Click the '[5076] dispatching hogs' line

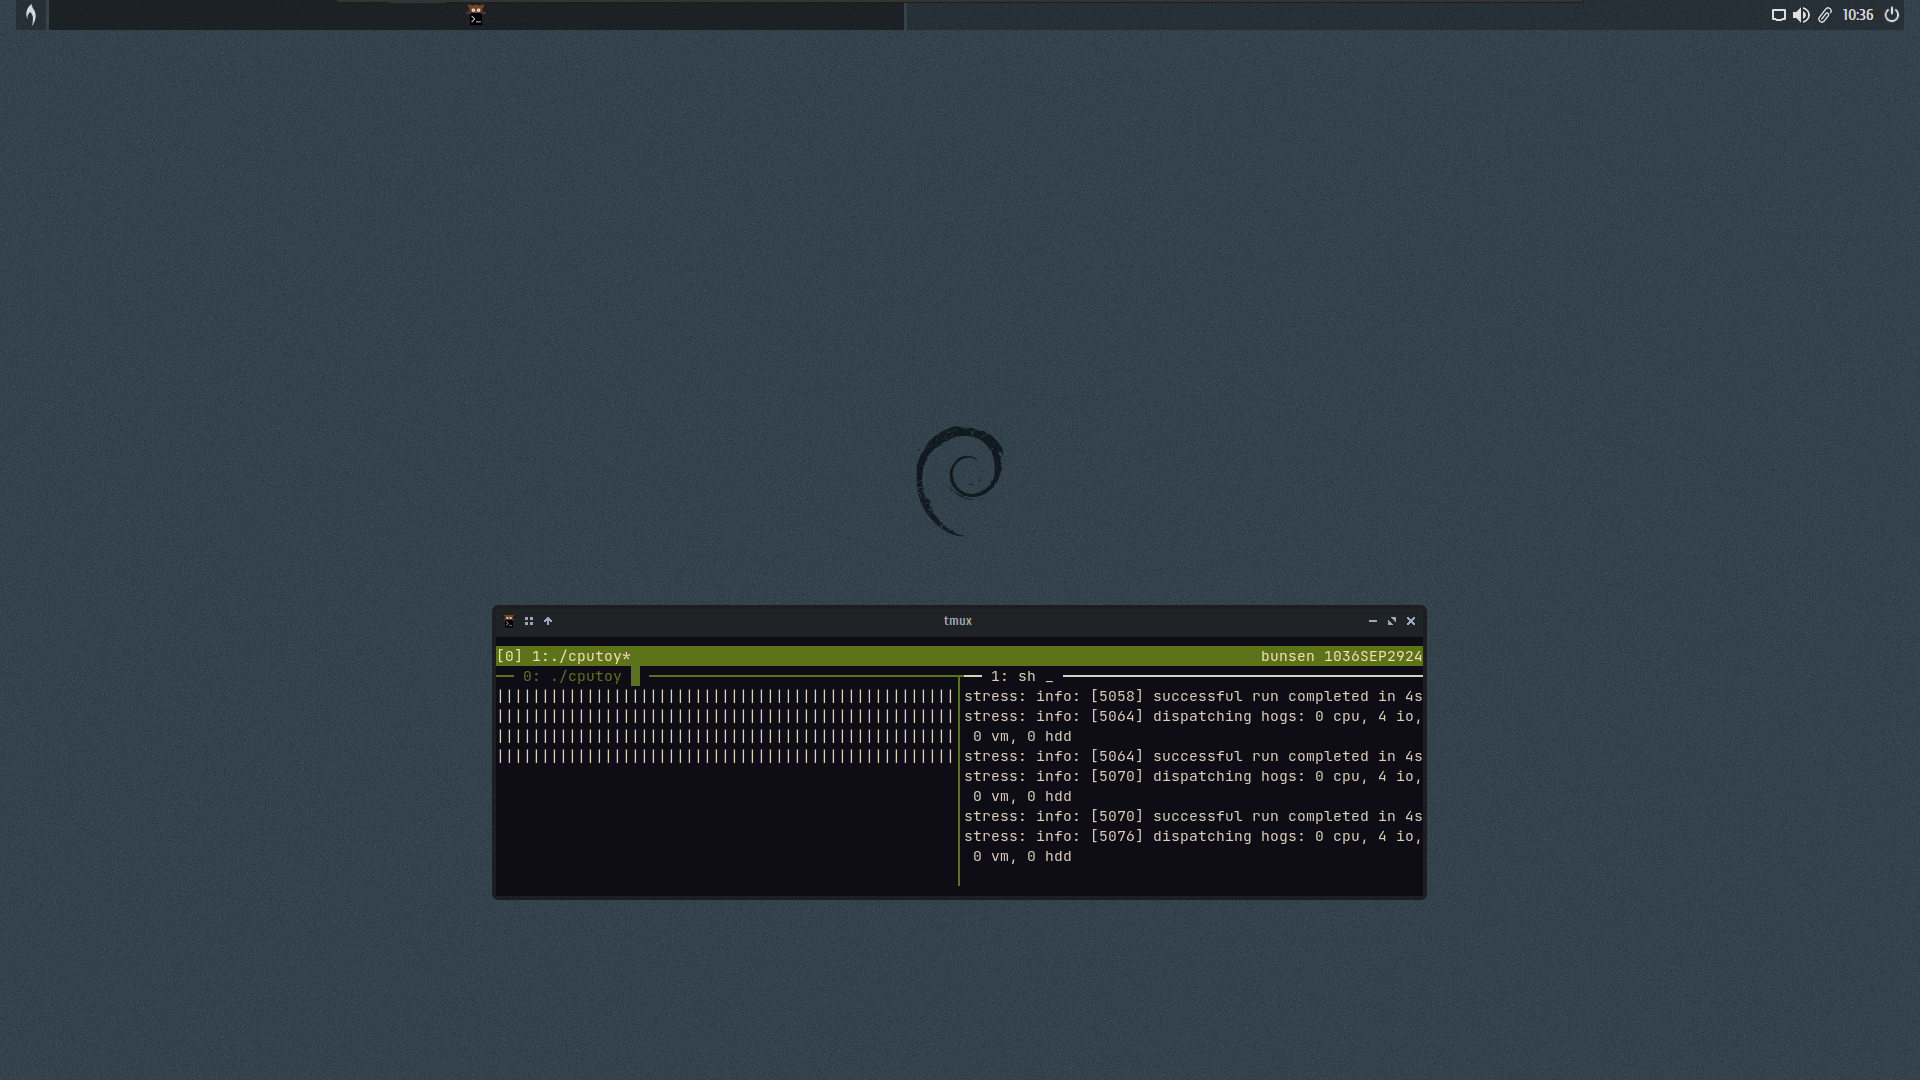1193,837
